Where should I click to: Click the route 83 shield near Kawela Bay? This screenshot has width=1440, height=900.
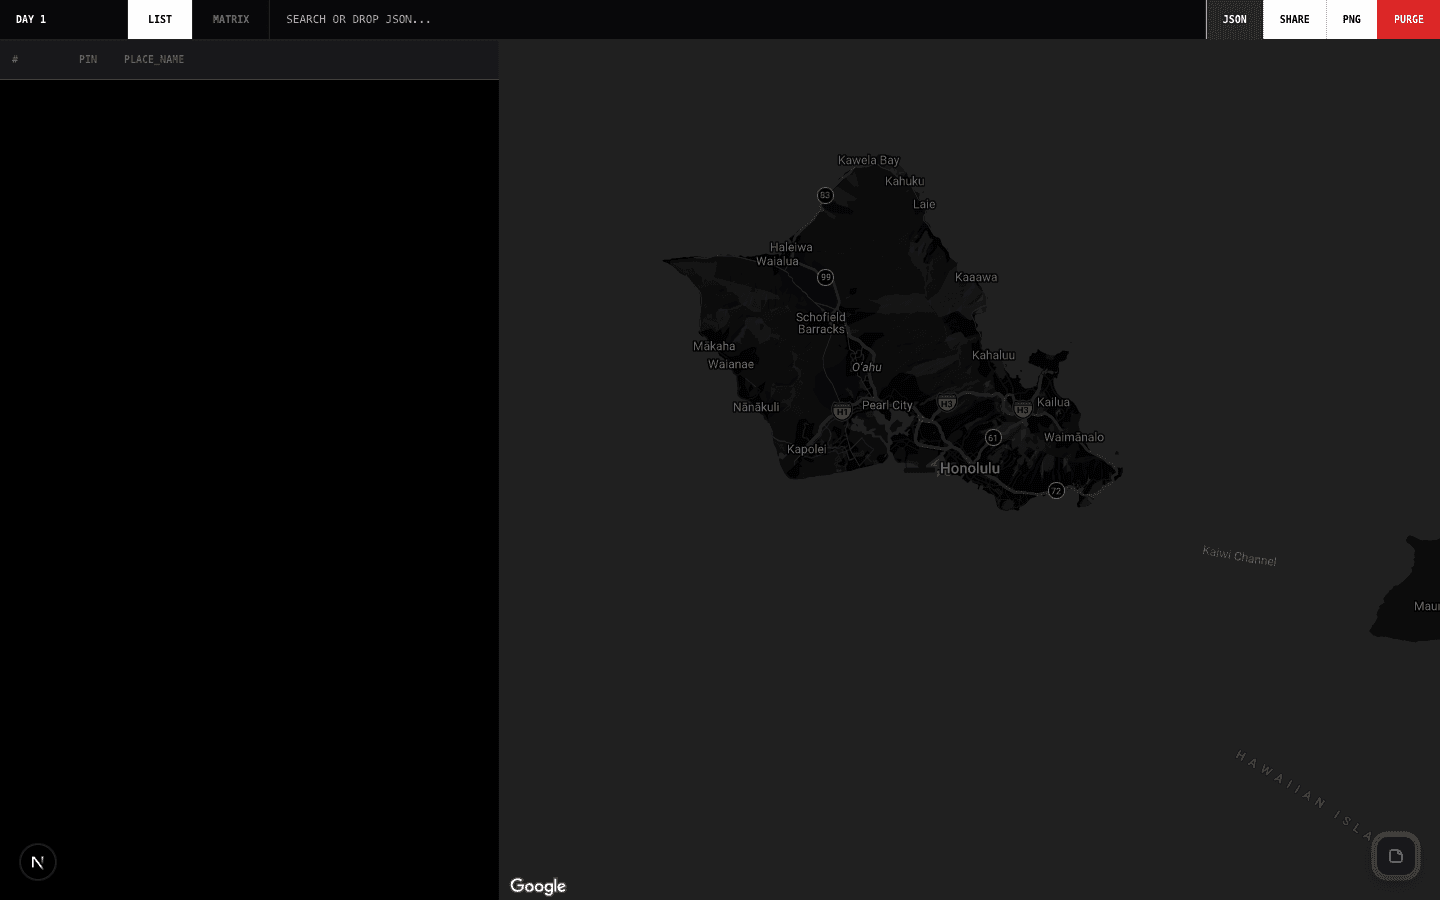pos(825,195)
